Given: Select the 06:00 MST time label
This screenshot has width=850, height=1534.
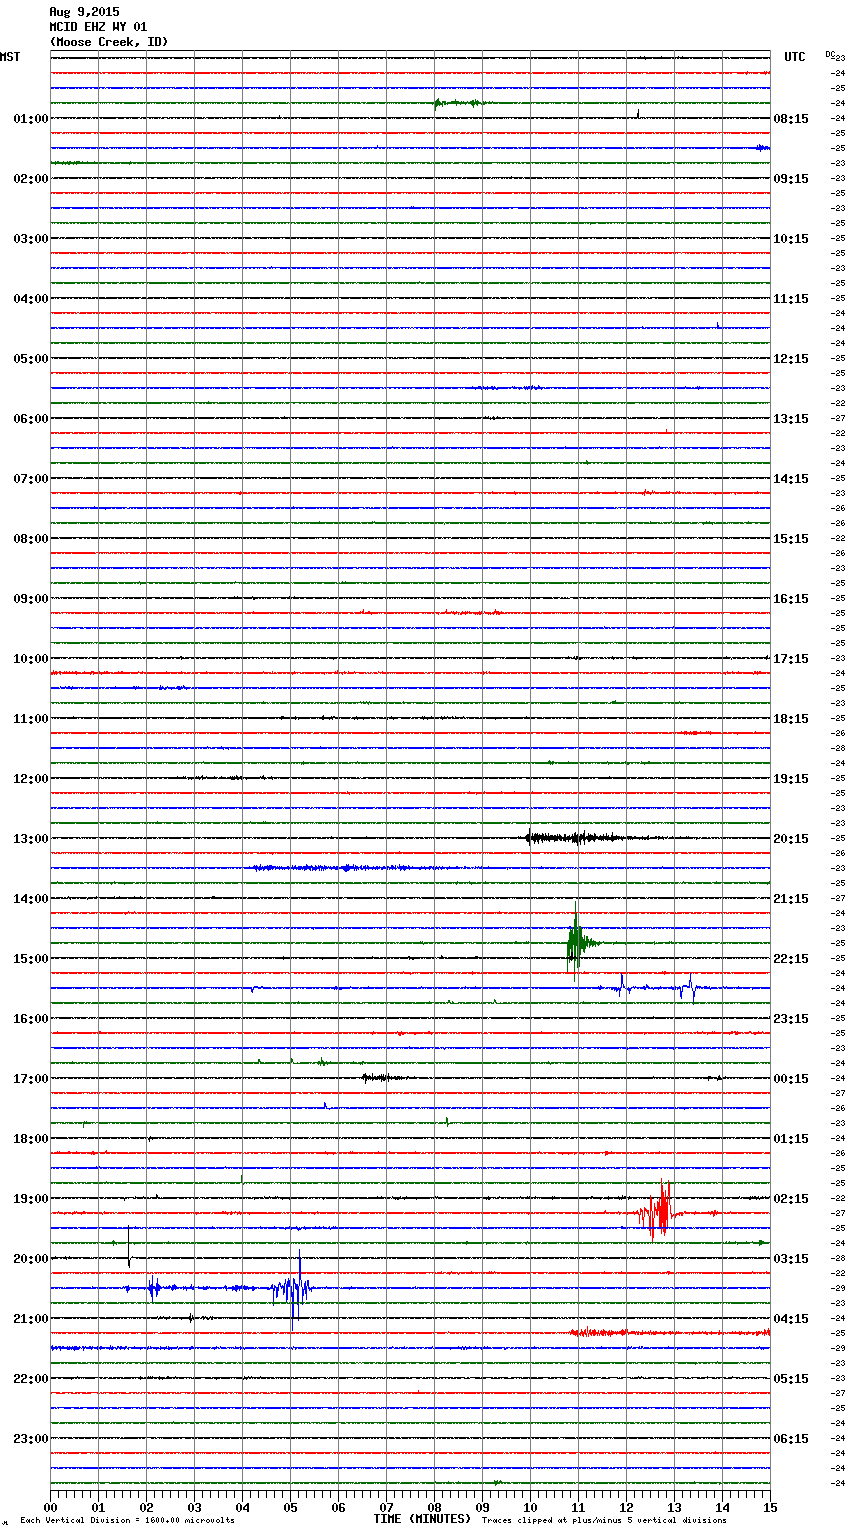Looking at the screenshot, I should tap(31, 418).
